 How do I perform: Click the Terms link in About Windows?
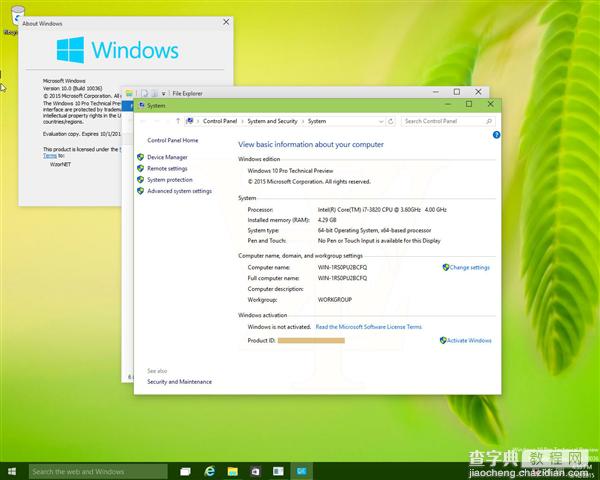[50, 155]
